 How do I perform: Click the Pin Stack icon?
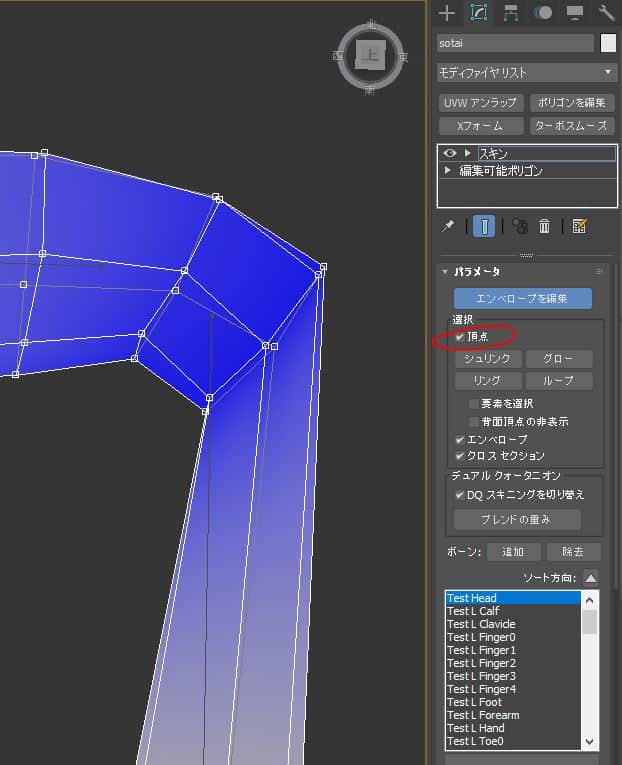(448, 227)
